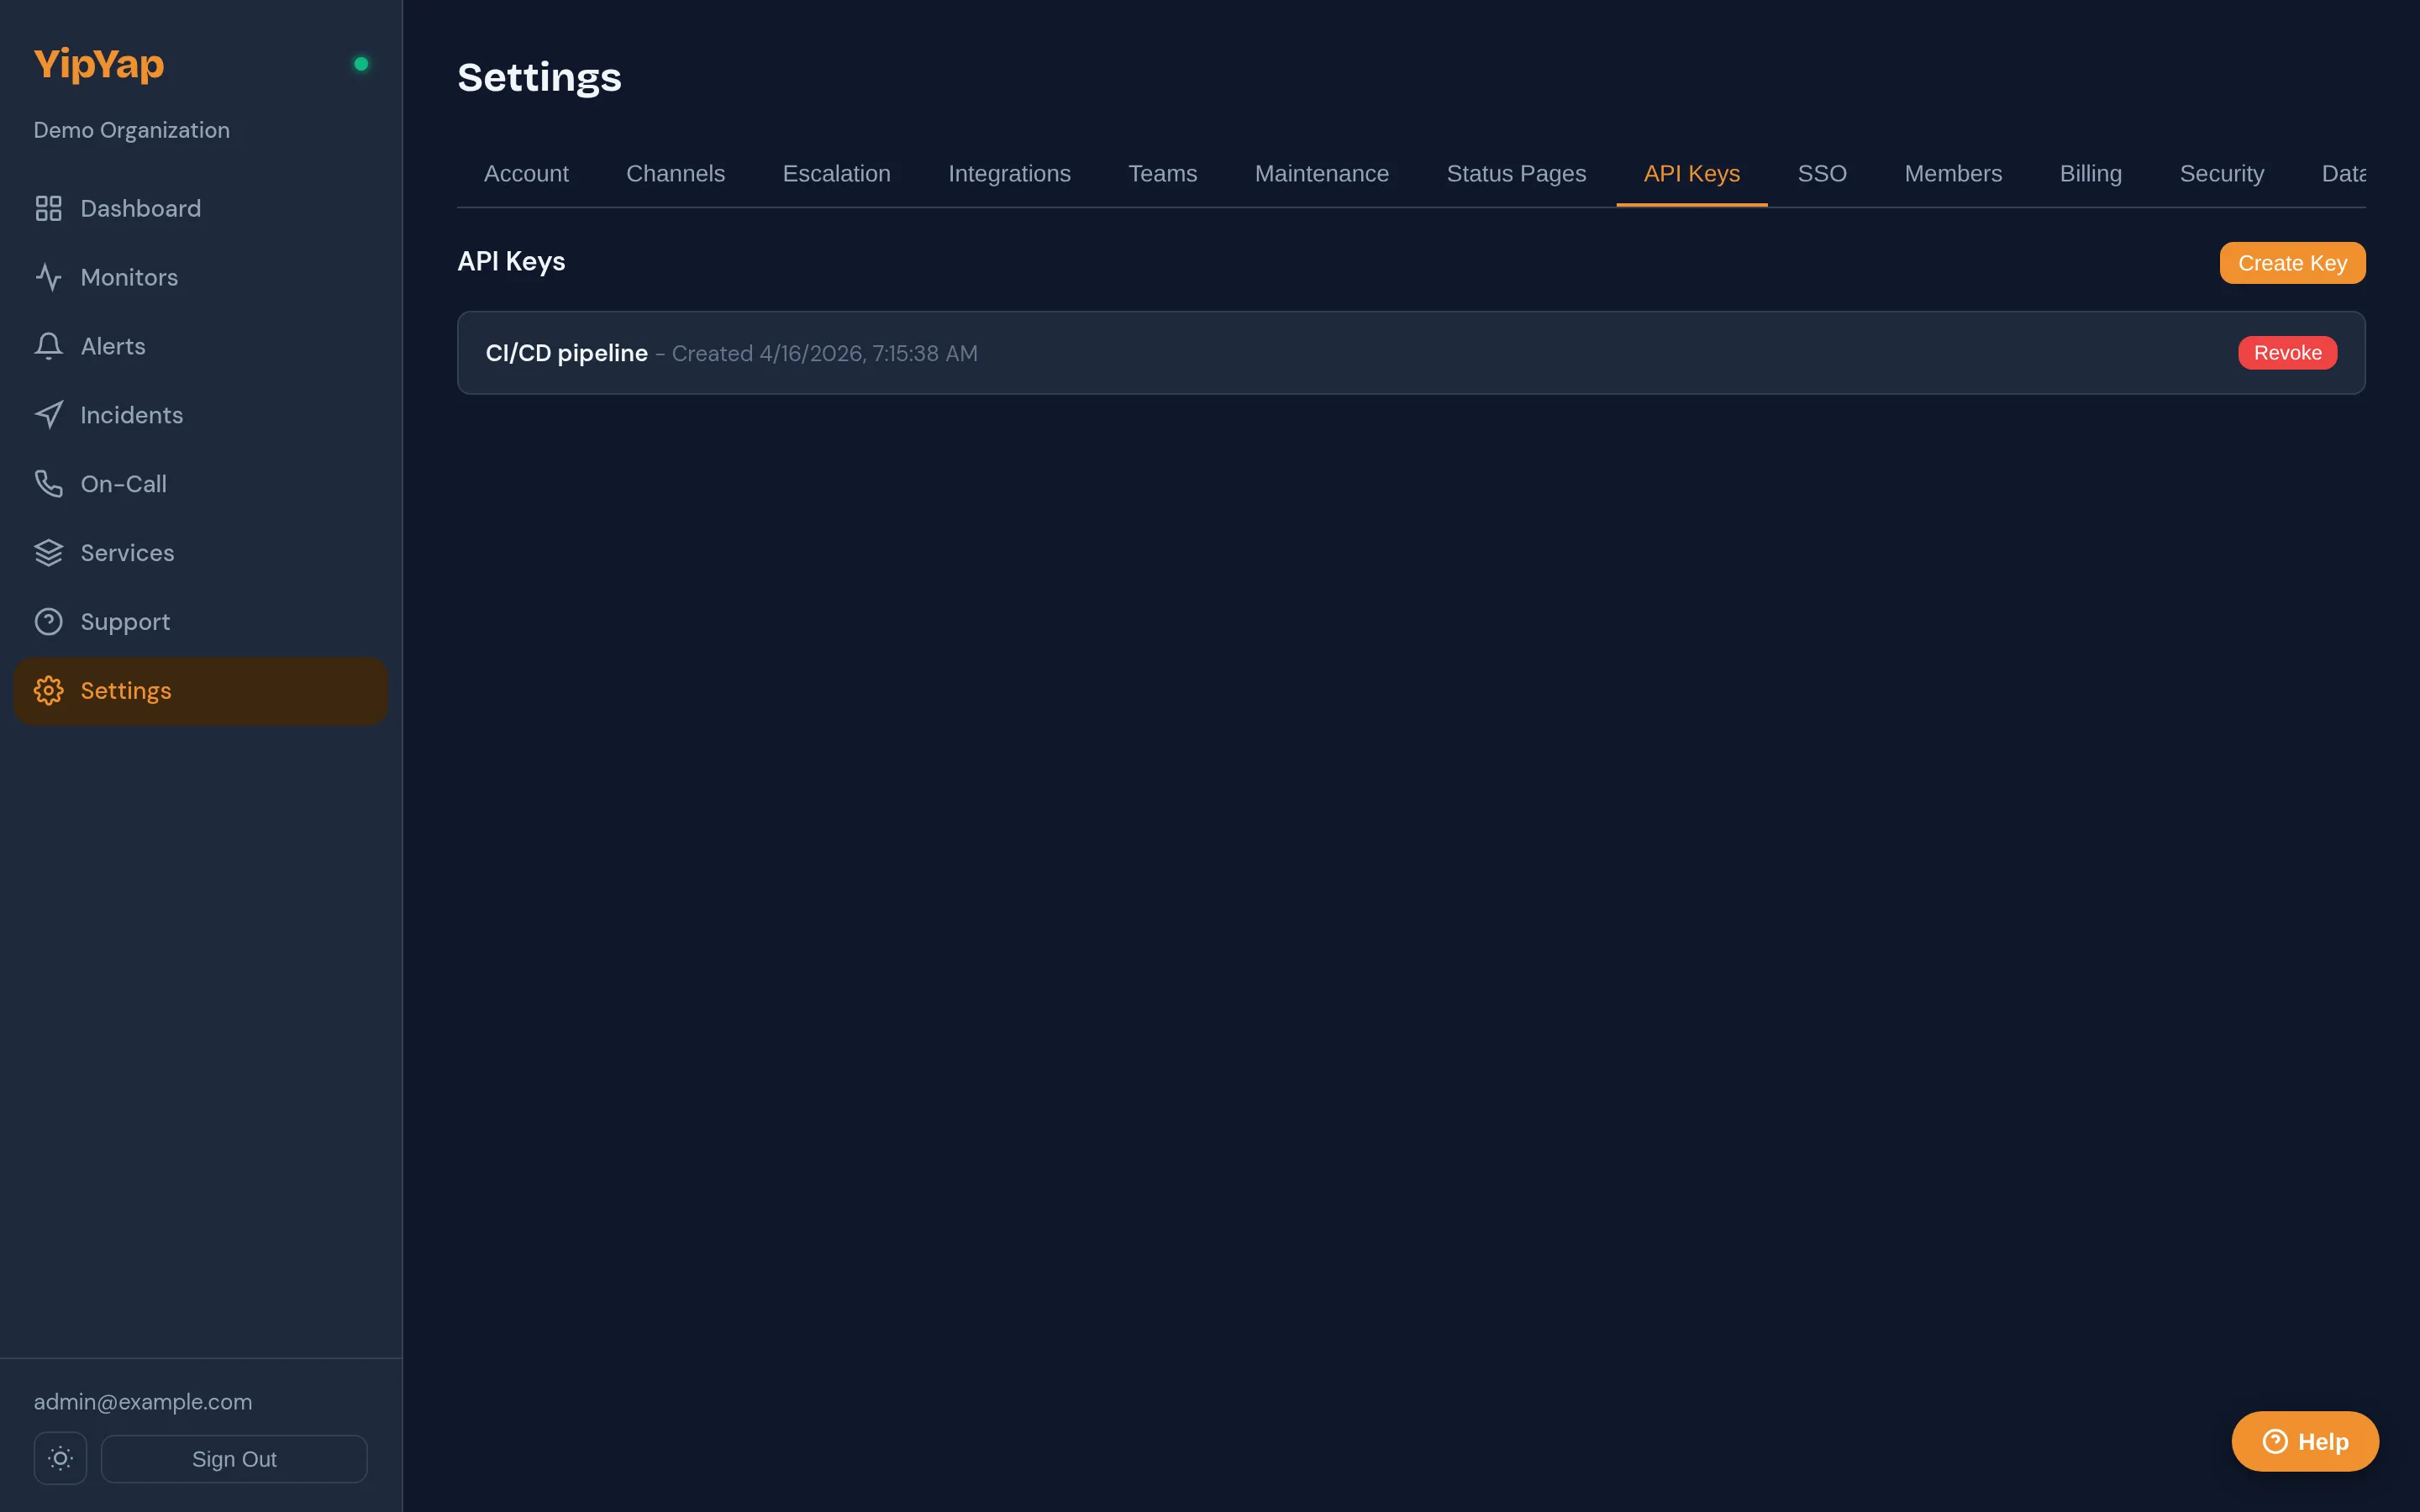
Task: Click the Monitors activity icon
Action: point(48,277)
